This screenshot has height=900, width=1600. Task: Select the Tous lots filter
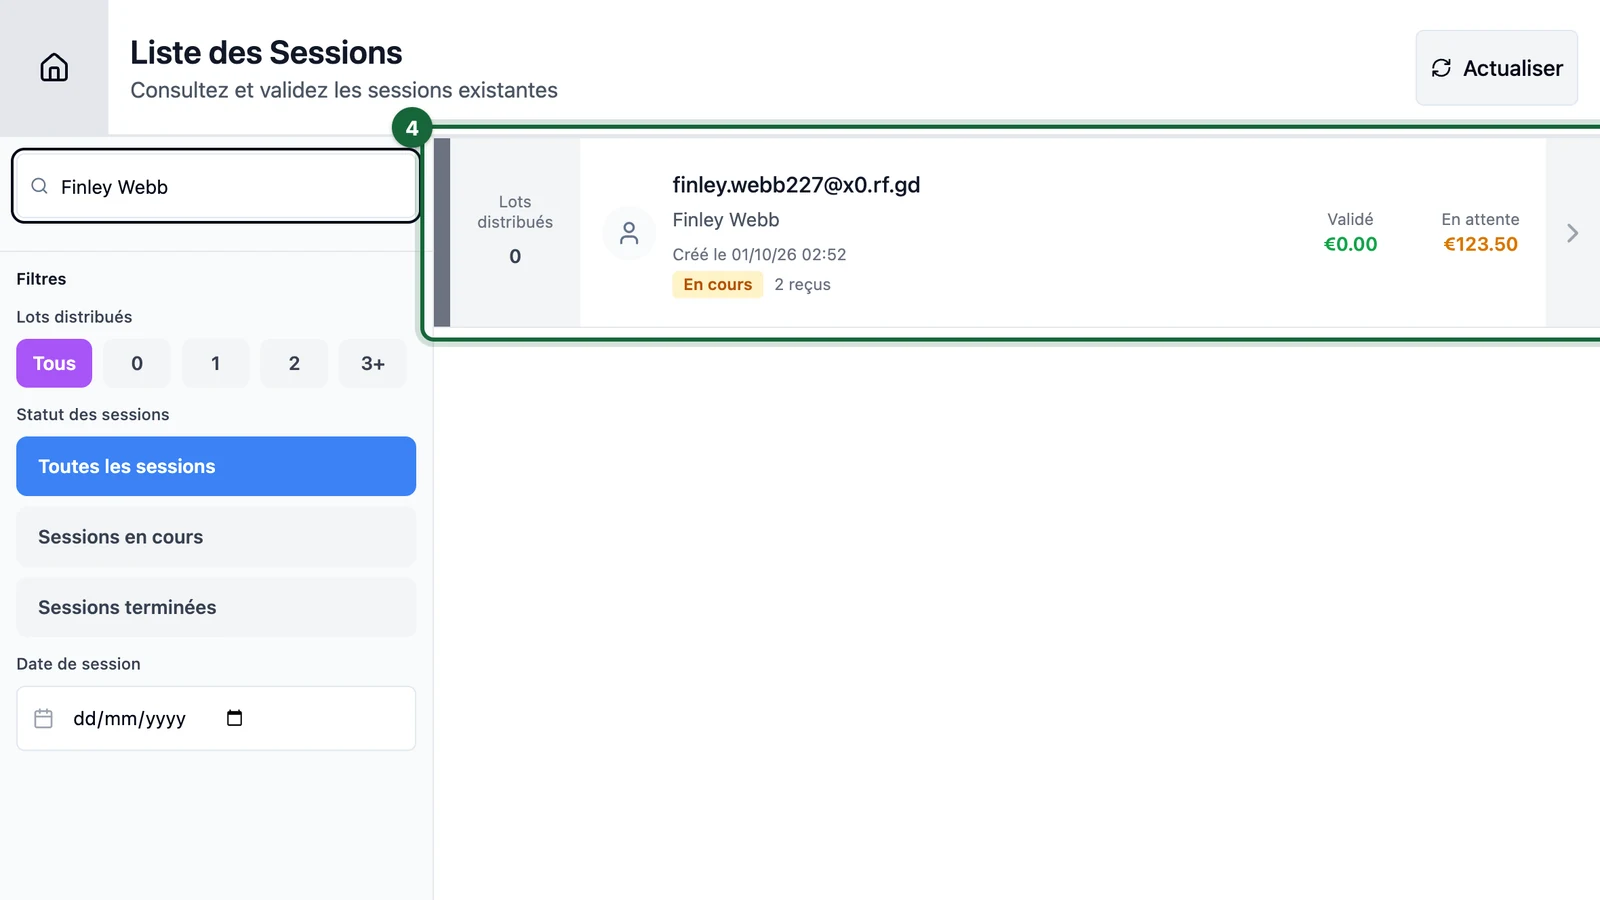54,363
